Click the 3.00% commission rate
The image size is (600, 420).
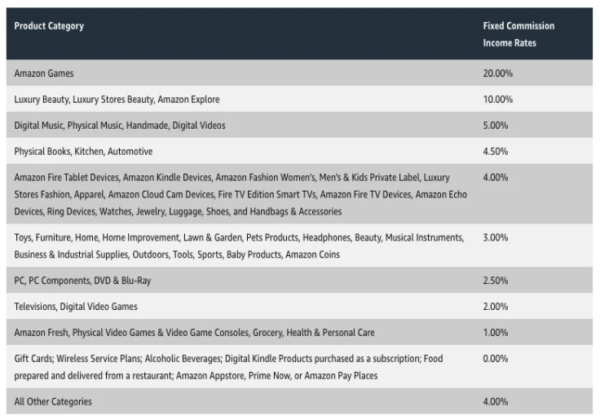pyautogui.click(x=496, y=238)
